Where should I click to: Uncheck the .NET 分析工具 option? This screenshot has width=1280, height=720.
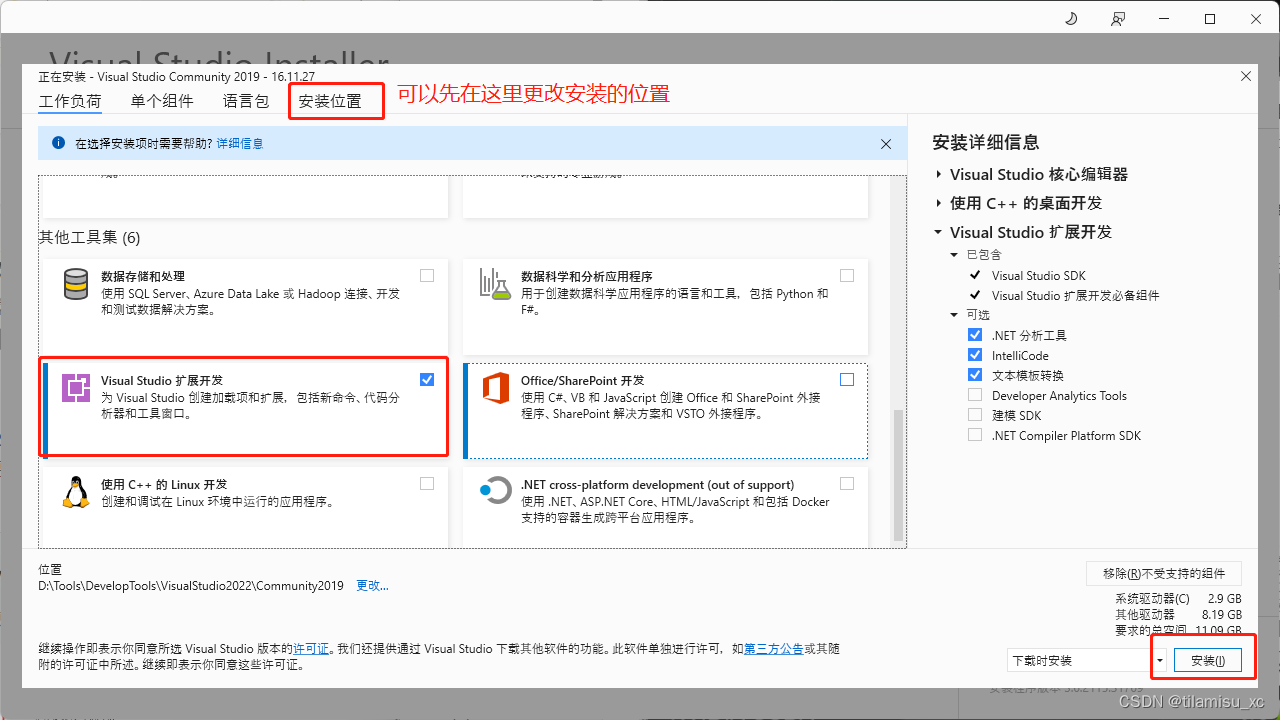tap(975, 335)
